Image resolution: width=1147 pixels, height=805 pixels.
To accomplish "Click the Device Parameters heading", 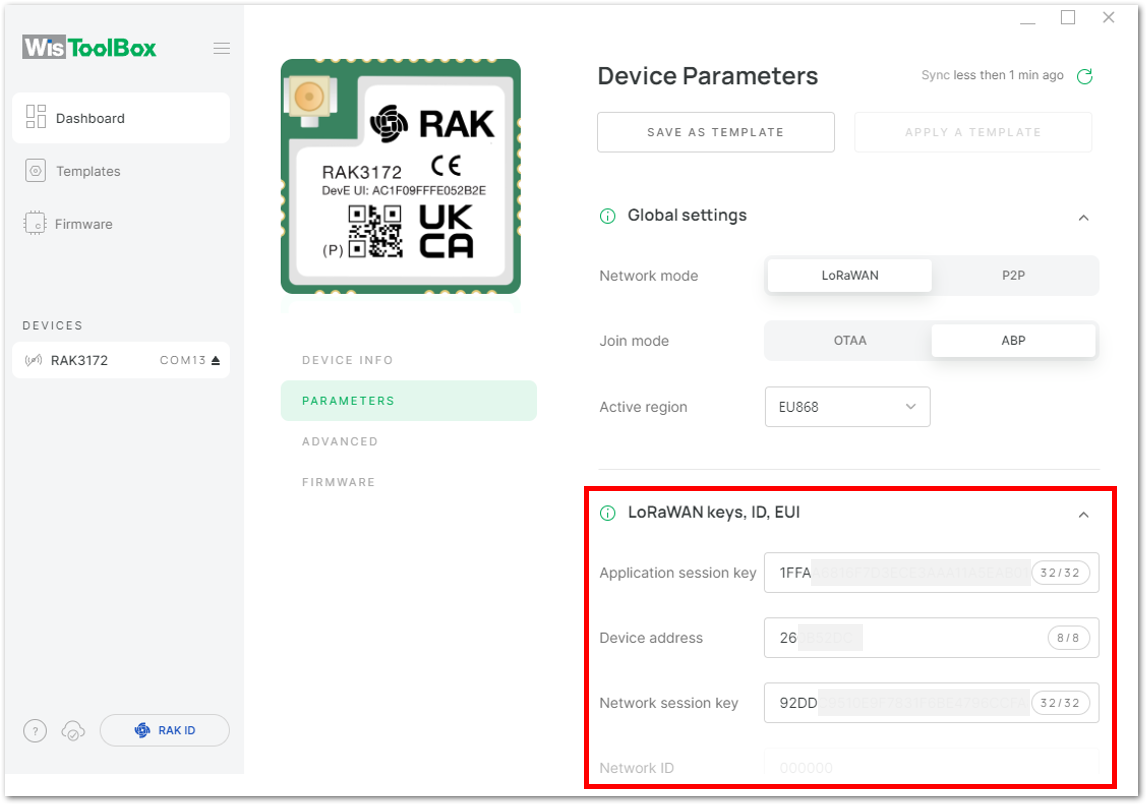I will click(707, 76).
